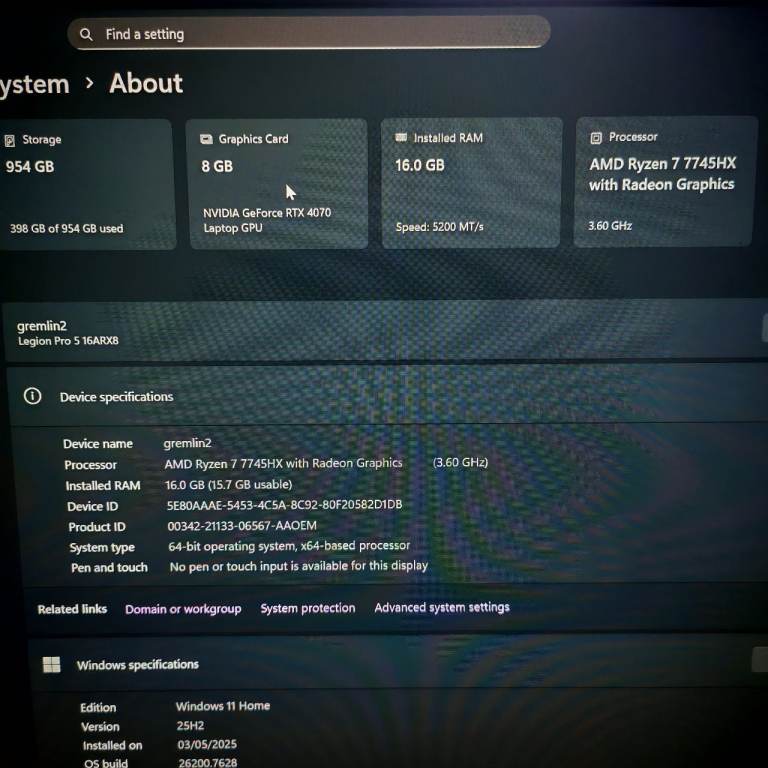Viewport: 768px width, 768px height.
Task: Select Device name value gremlin2
Action: point(188,443)
